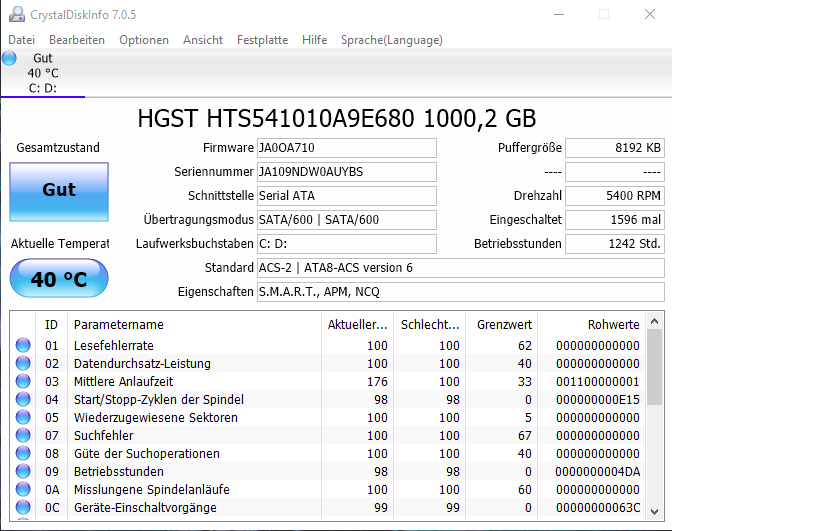Select the Gut 40 °C C: D: disk tab
This screenshot has height=531, width=819.
pyautogui.click(x=43, y=73)
